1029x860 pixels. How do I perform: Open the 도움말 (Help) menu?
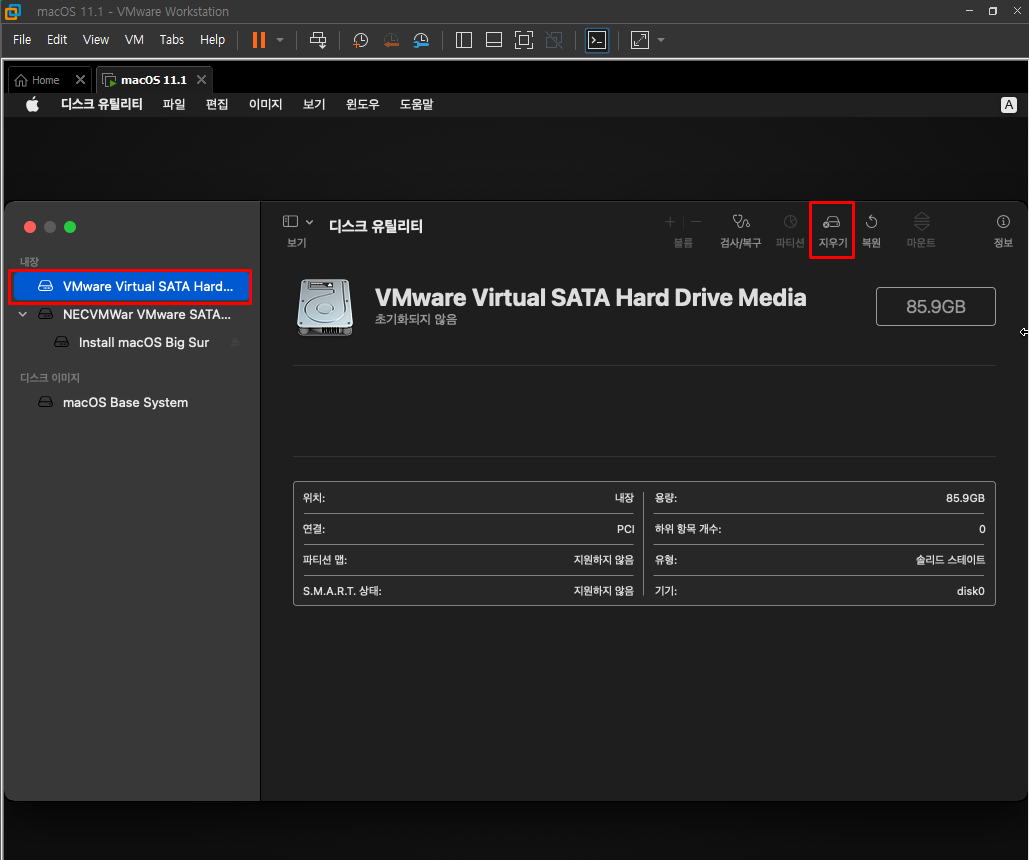point(416,104)
